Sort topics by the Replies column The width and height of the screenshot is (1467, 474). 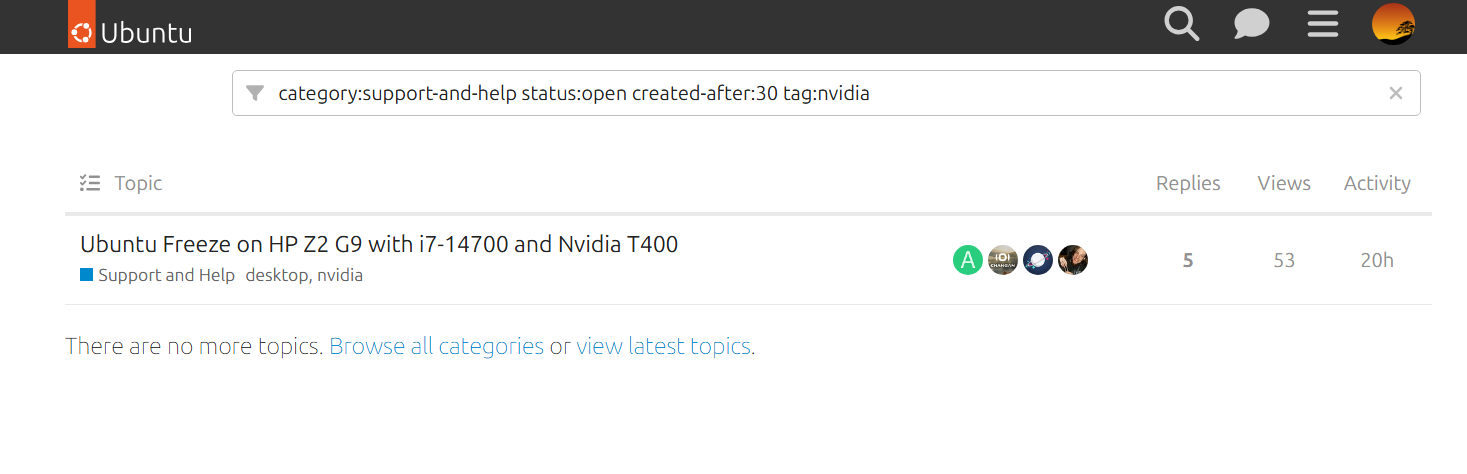1188,183
